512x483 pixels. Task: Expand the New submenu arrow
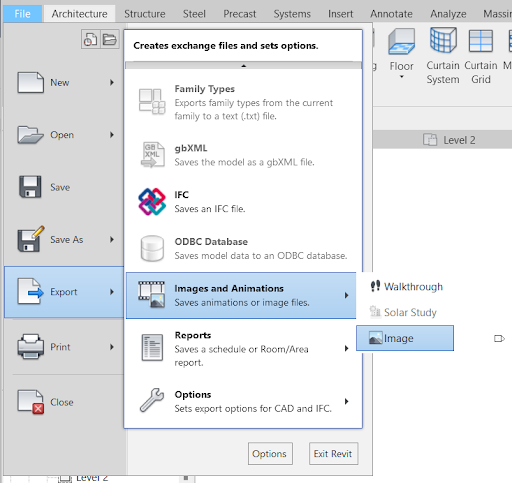coord(112,82)
